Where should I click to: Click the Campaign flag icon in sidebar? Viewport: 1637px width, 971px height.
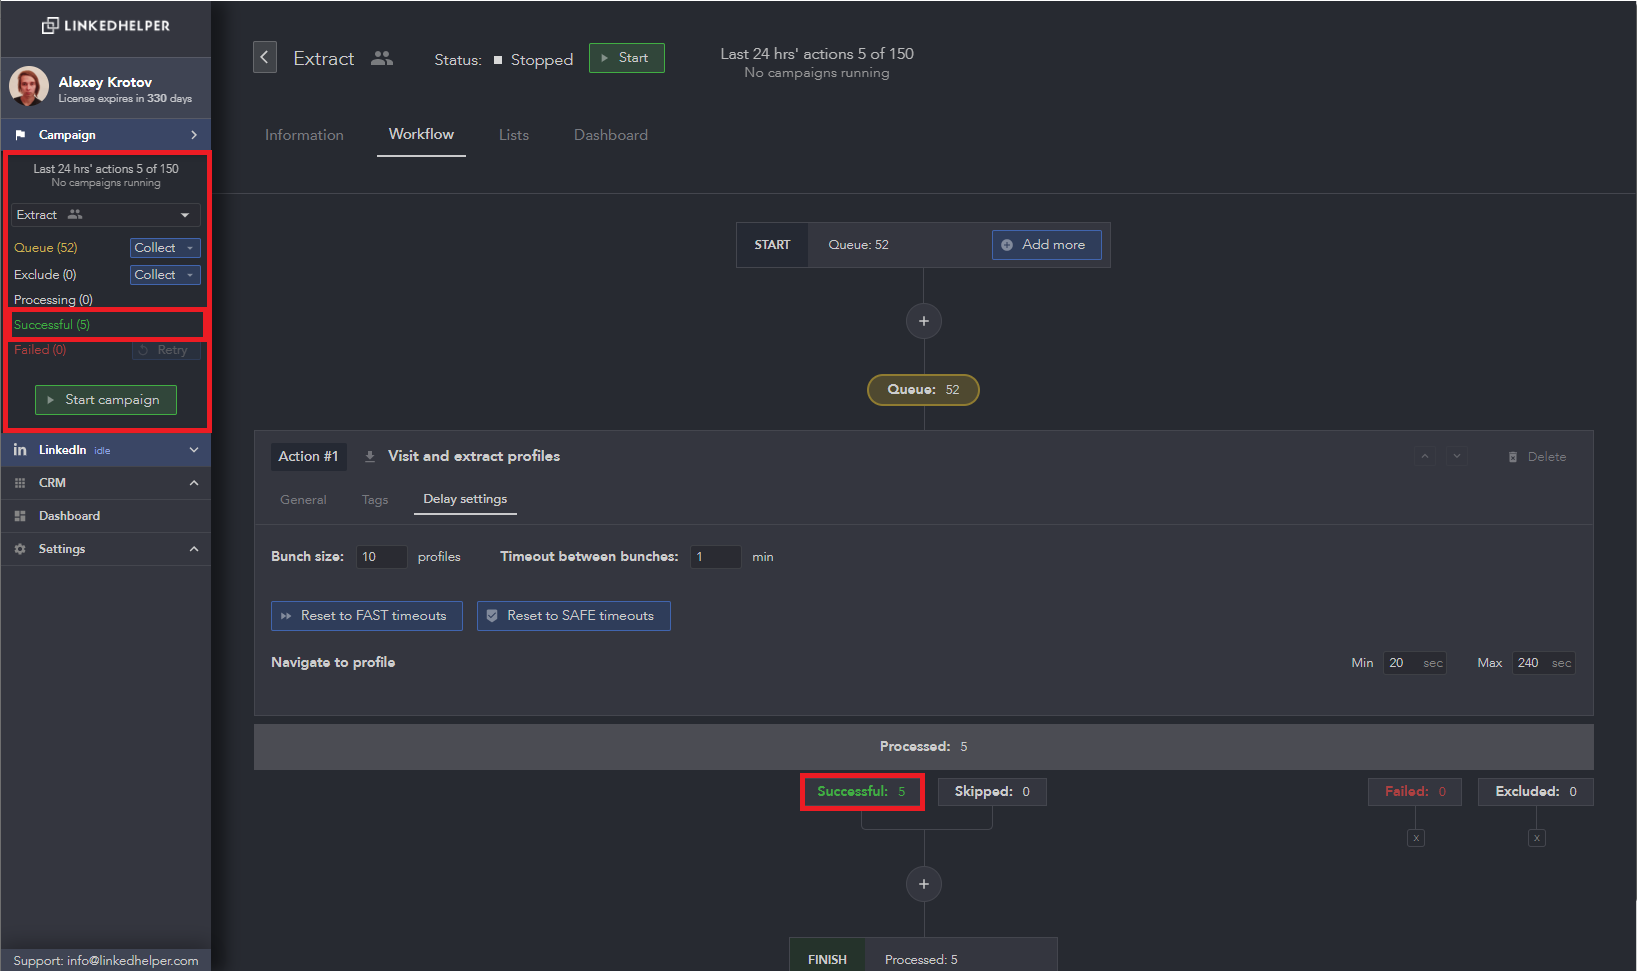click(20, 135)
